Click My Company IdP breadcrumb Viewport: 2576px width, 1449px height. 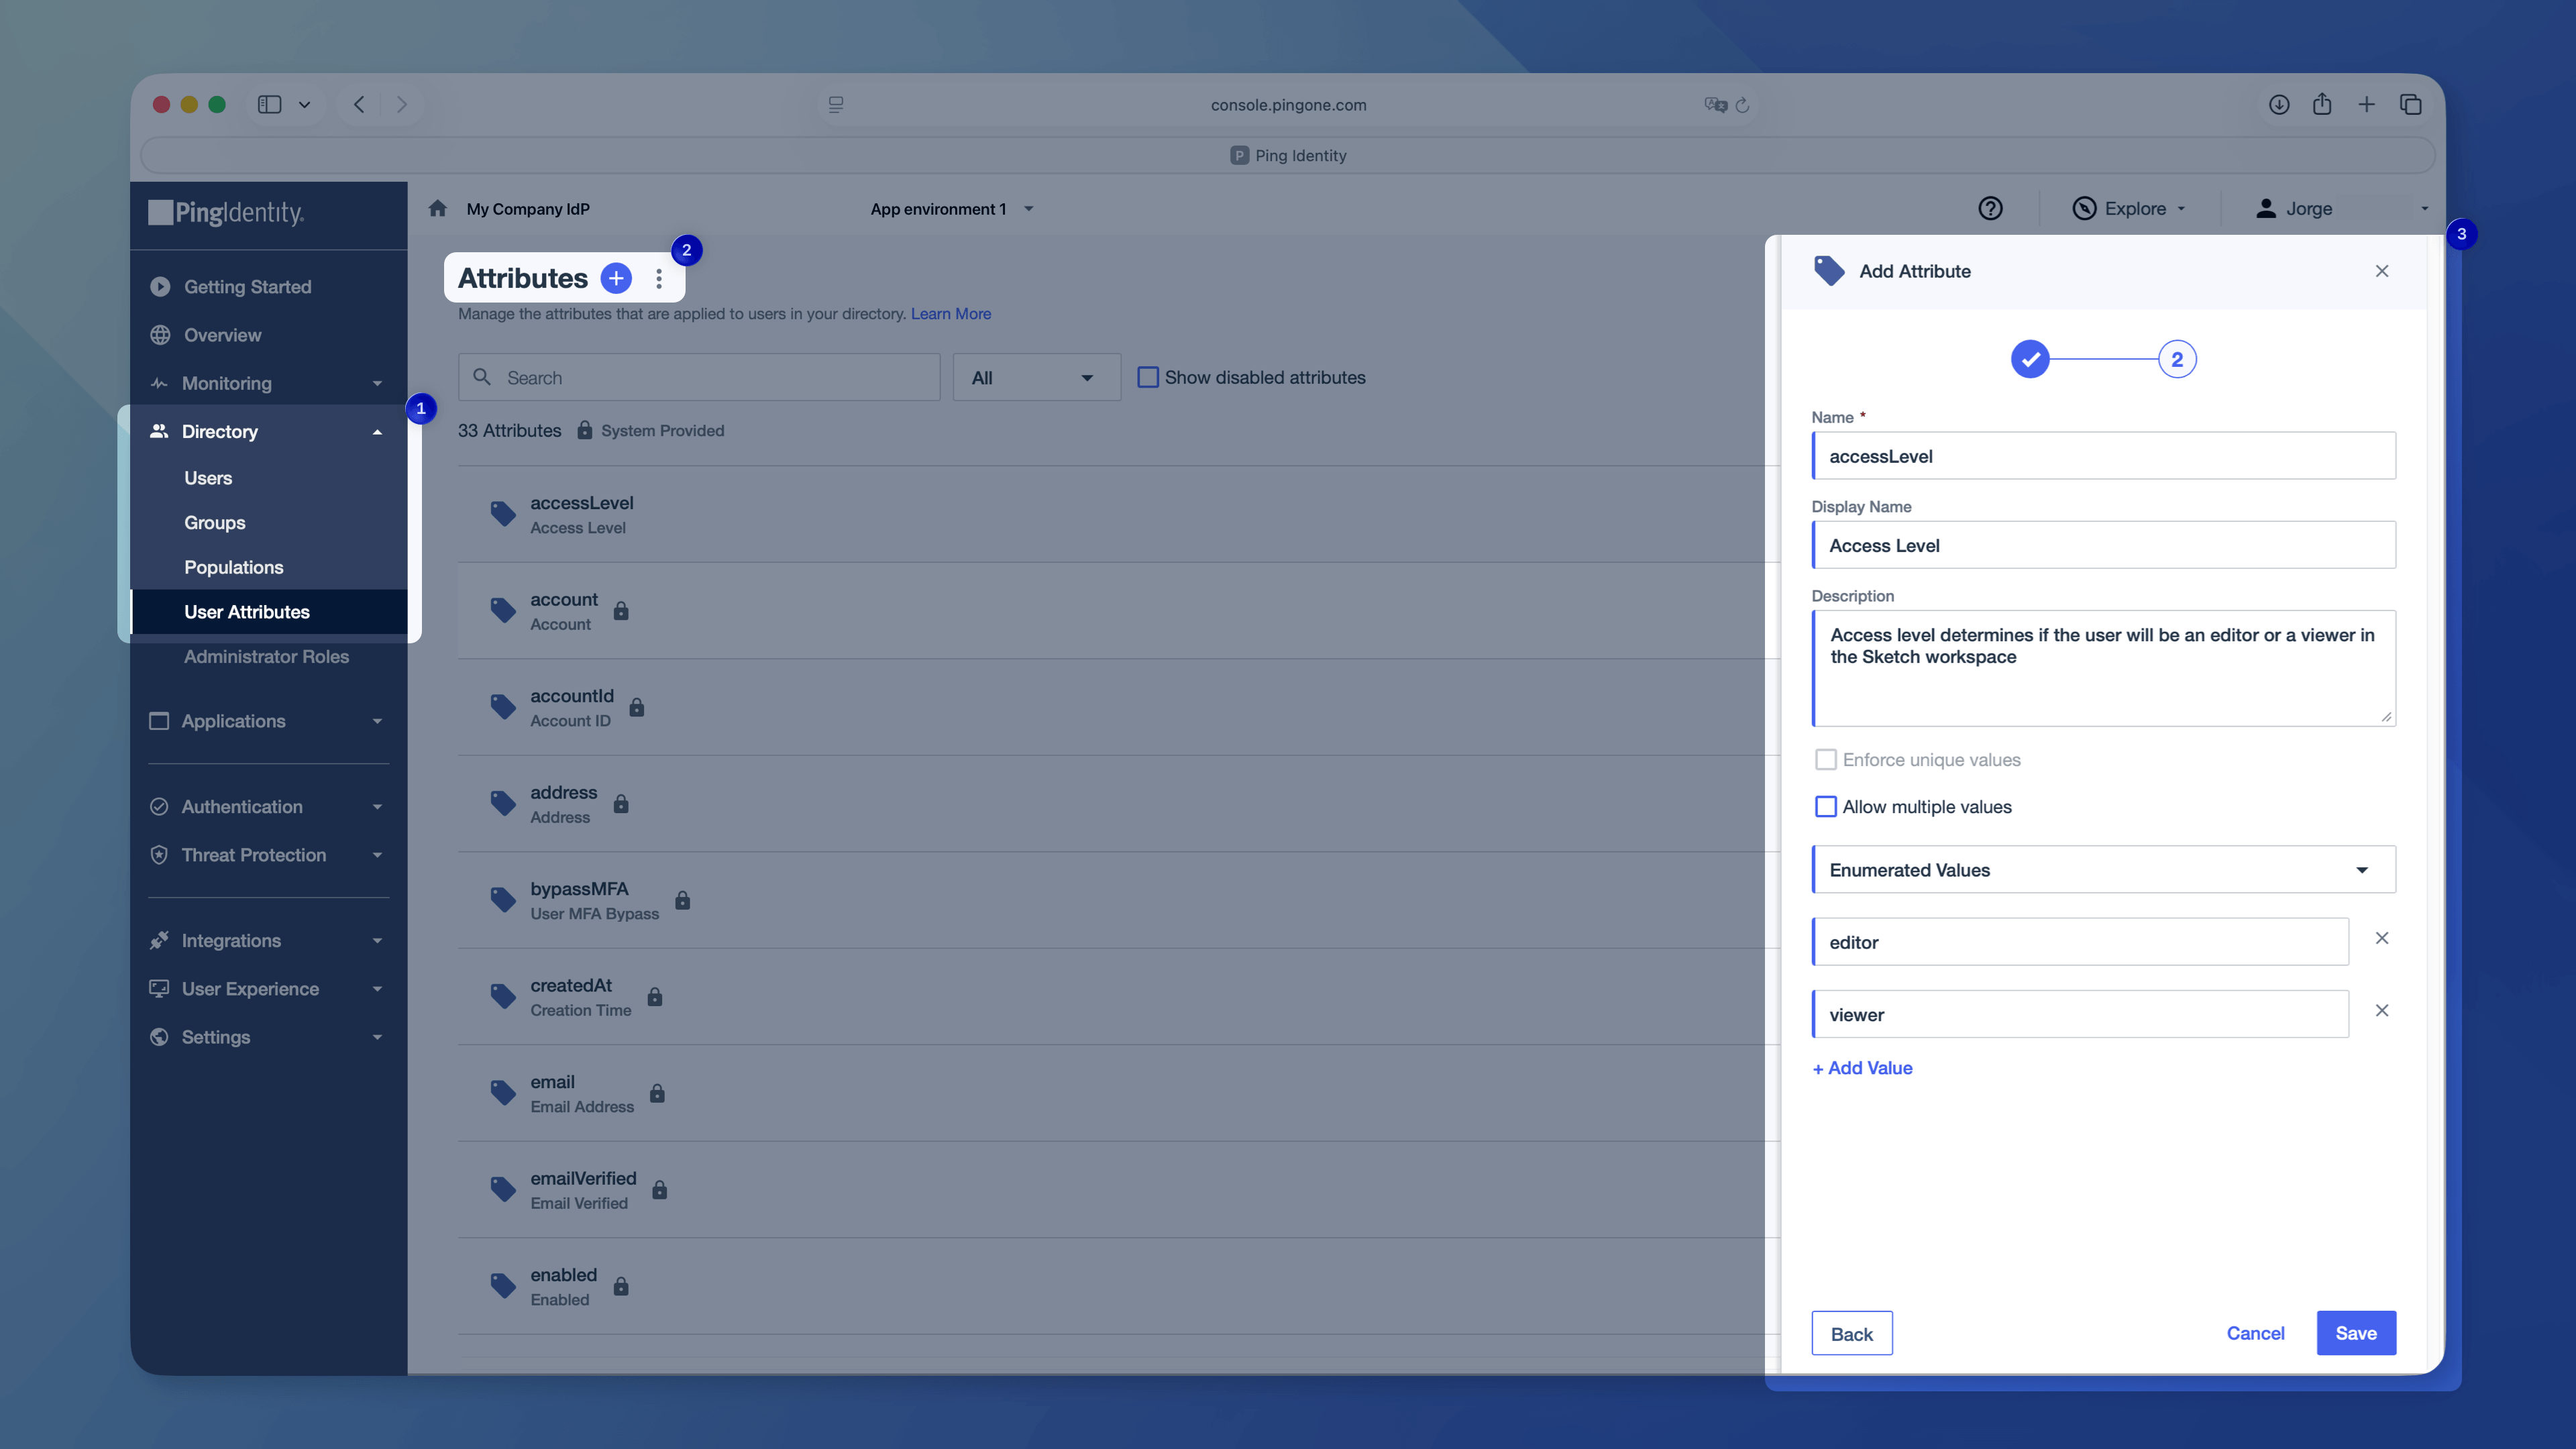[528, 209]
